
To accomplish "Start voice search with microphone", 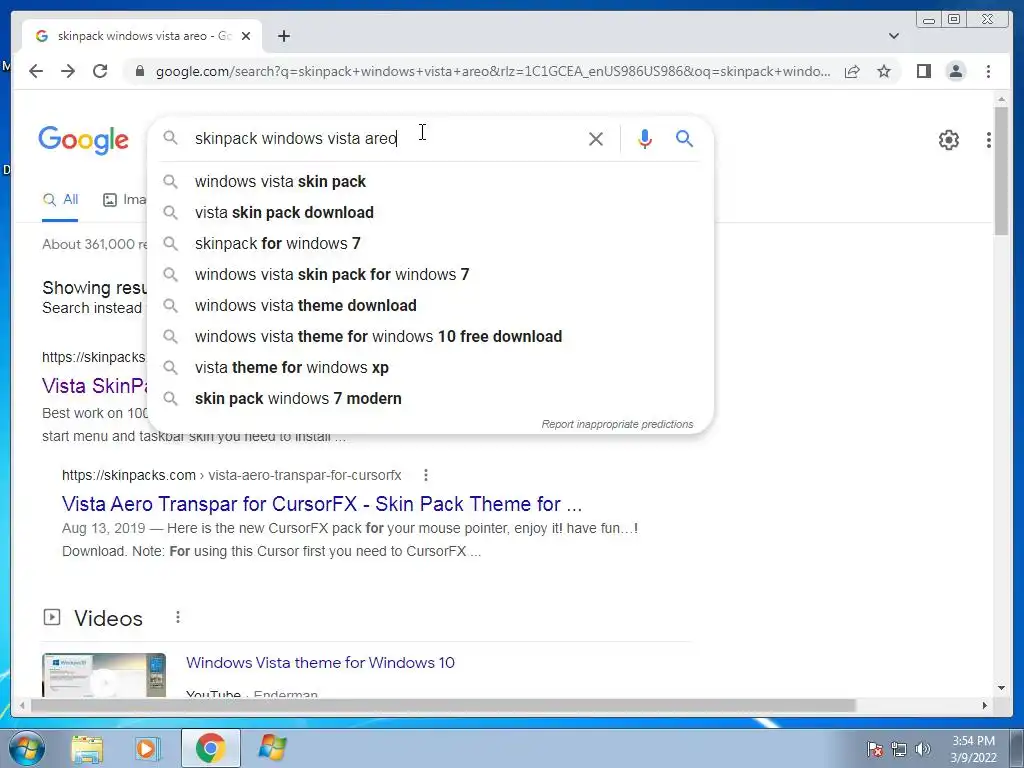I will (645, 138).
